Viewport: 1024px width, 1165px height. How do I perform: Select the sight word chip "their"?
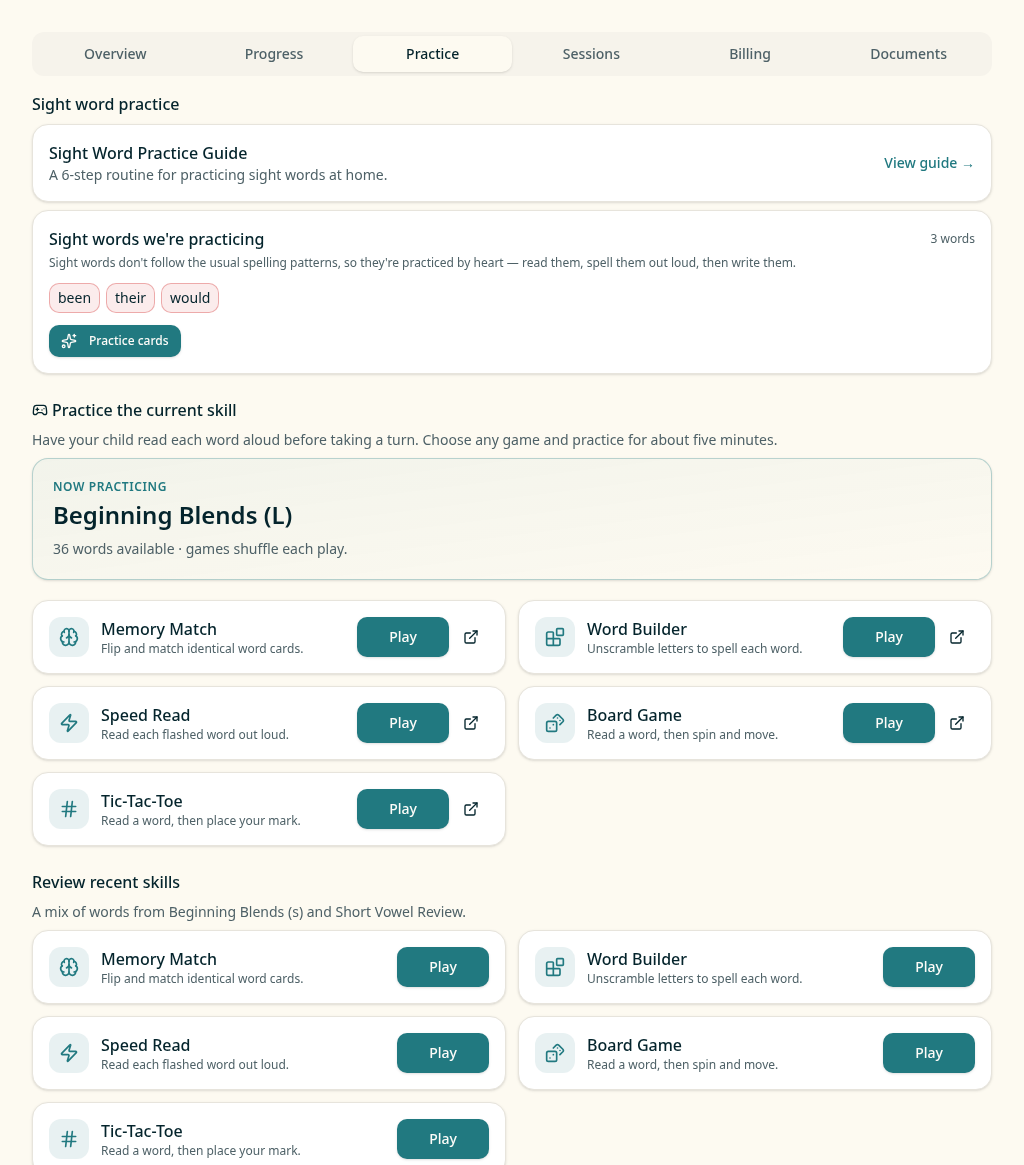130,298
